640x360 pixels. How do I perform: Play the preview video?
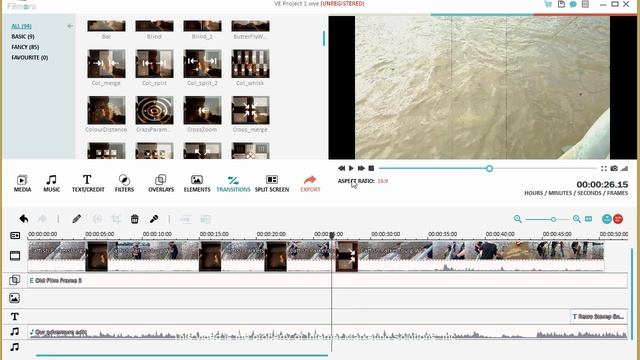[351, 168]
